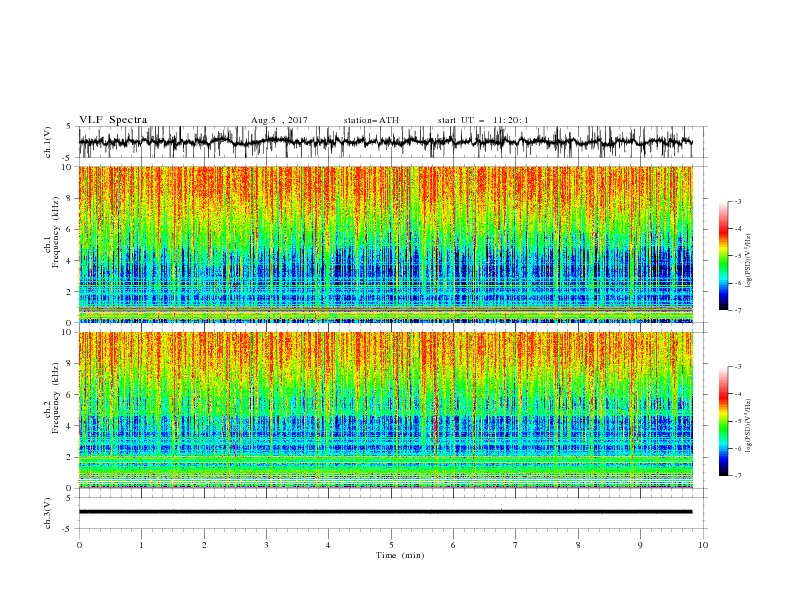The height and width of the screenshot is (612, 792).
Task: Click the ch.1 spectrogram color scale bar
Action: coord(724,256)
